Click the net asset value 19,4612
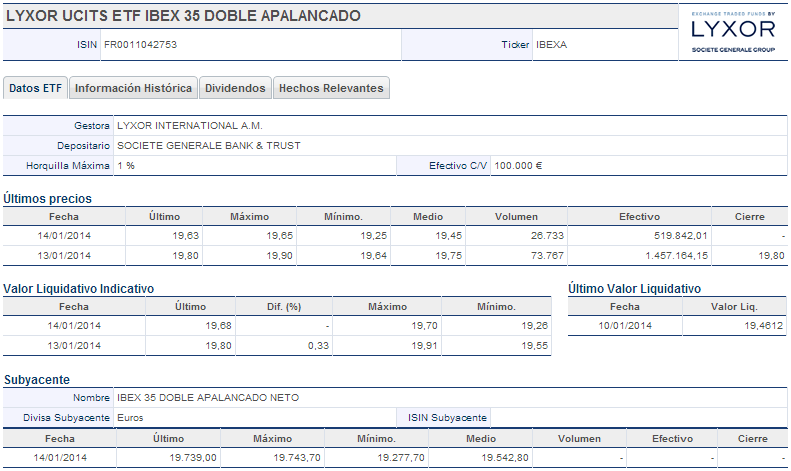Screen dimensions: 791x471 tap(764, 326)
